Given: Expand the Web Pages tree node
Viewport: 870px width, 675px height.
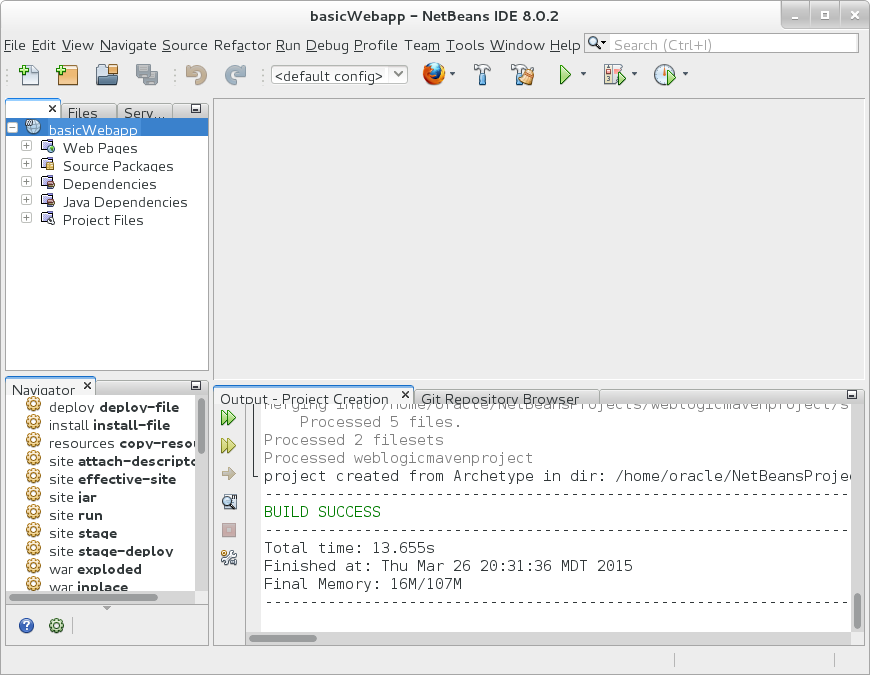Looking at the screenshot, I should [x=27, y=147].
